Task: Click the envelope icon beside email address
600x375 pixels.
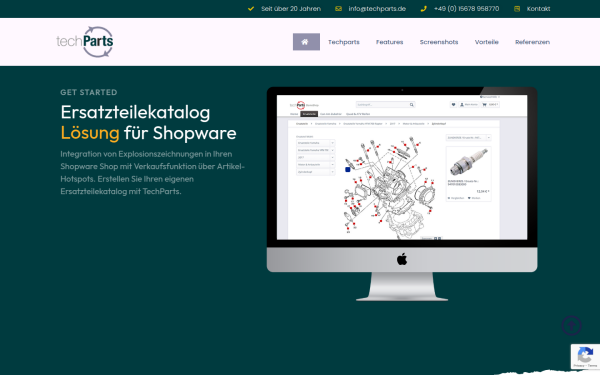Action: point(338,9)
